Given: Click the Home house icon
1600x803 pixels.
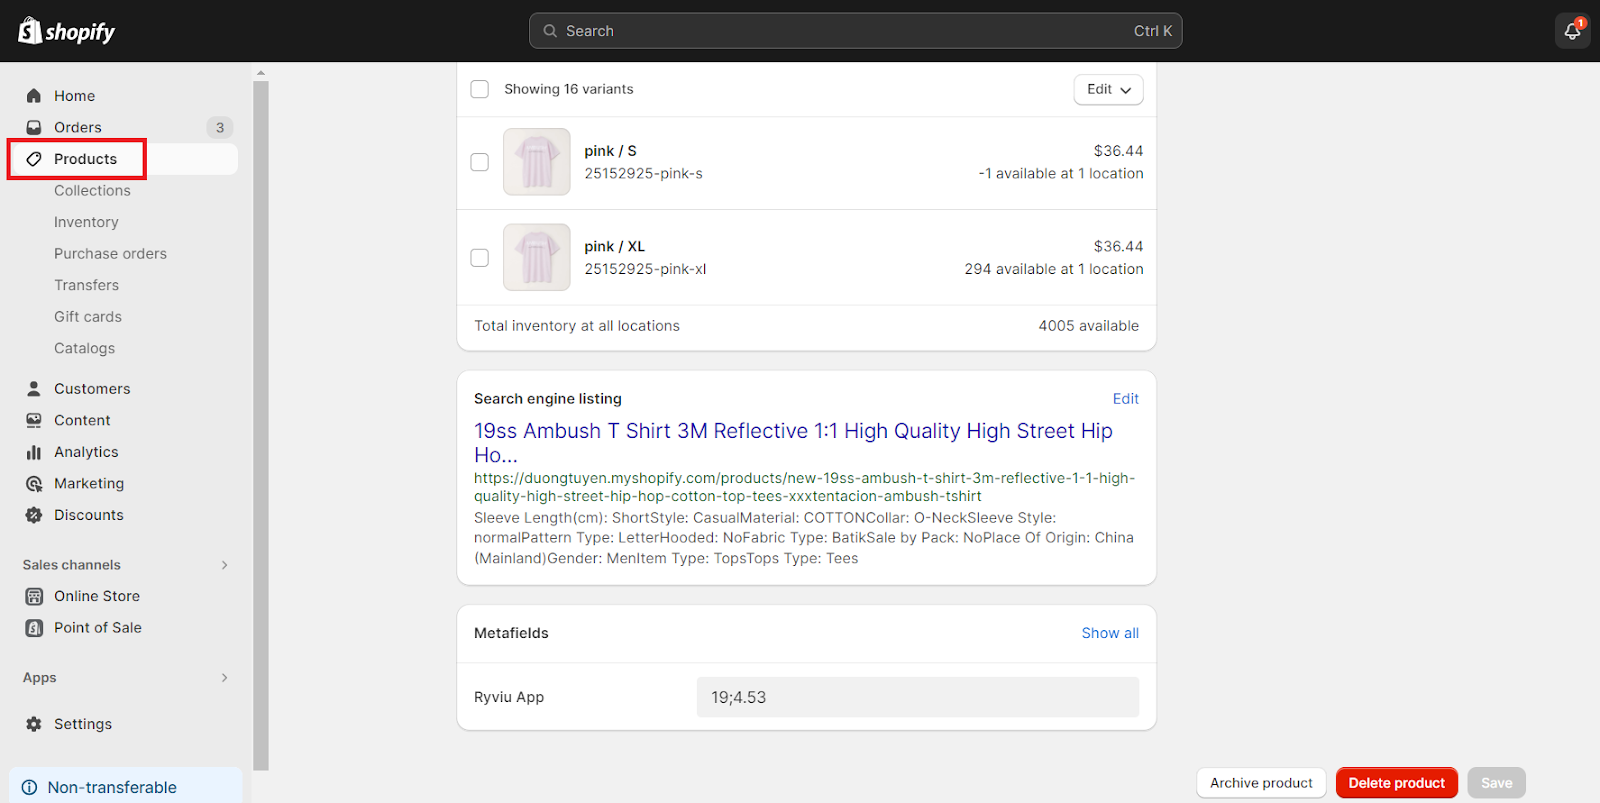Looking at the screenshot, I should [x=34, y=96].
